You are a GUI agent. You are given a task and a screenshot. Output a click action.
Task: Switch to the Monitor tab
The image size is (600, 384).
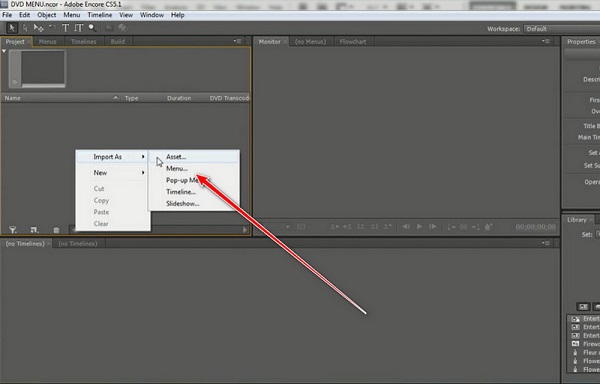(x=269, y=42)
